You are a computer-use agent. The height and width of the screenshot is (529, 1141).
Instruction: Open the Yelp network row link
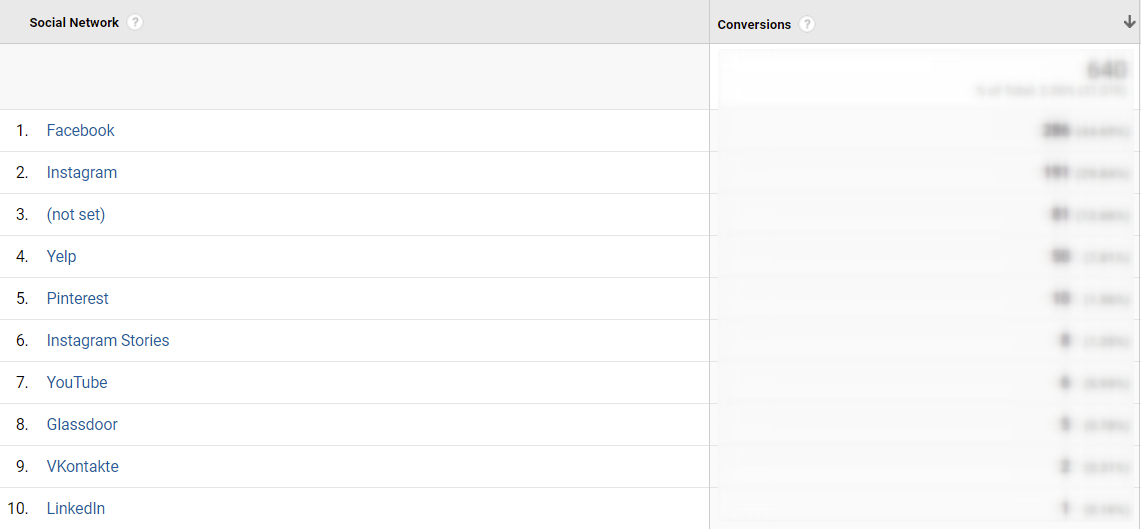[x=61, y=256]
